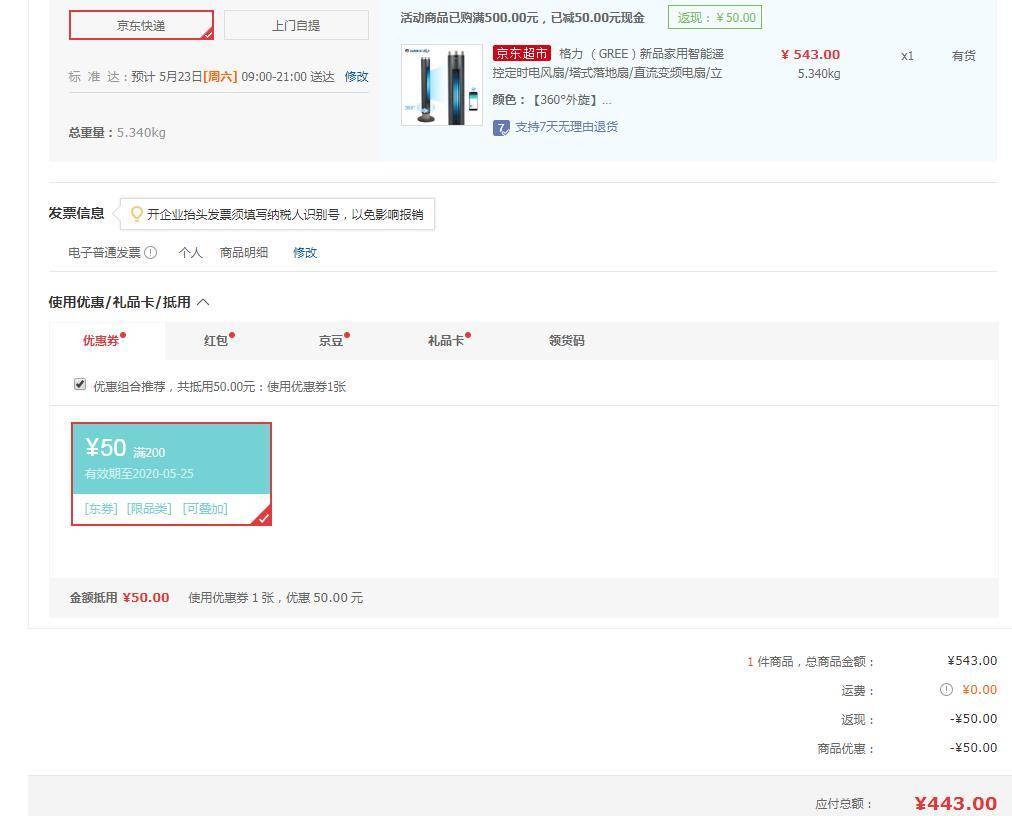Viewport: 1012px width, 816px height.
Task: Click 支持7天无理由退货 text link
Action: [566, 127]
